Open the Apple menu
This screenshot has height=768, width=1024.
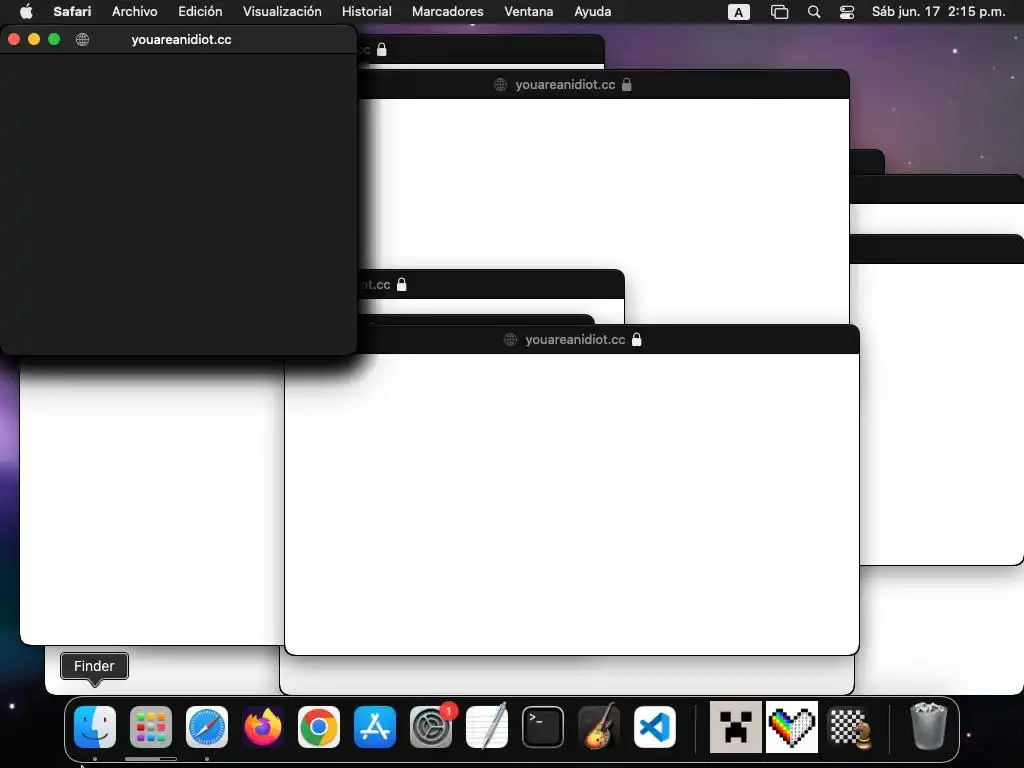click(x=26, y=11)
